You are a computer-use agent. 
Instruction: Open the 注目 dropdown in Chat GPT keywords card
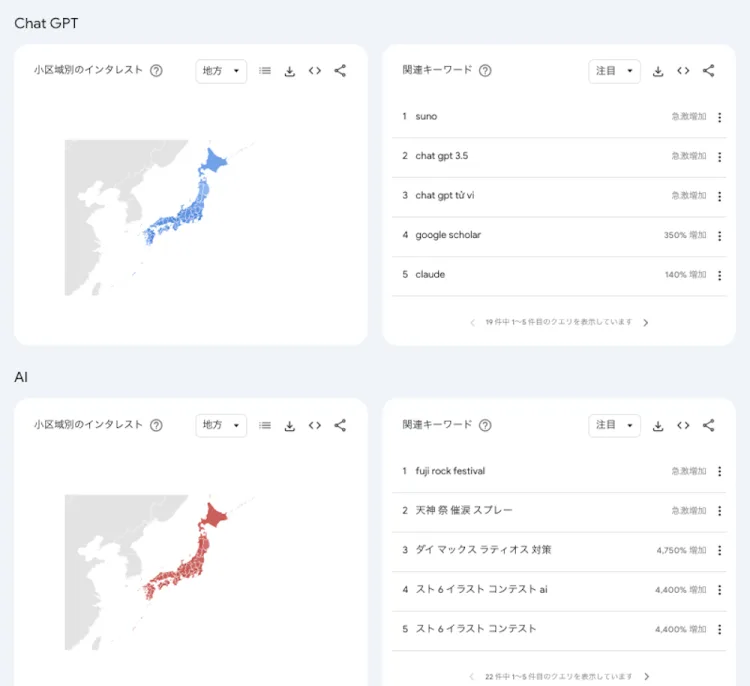(614, 71)
